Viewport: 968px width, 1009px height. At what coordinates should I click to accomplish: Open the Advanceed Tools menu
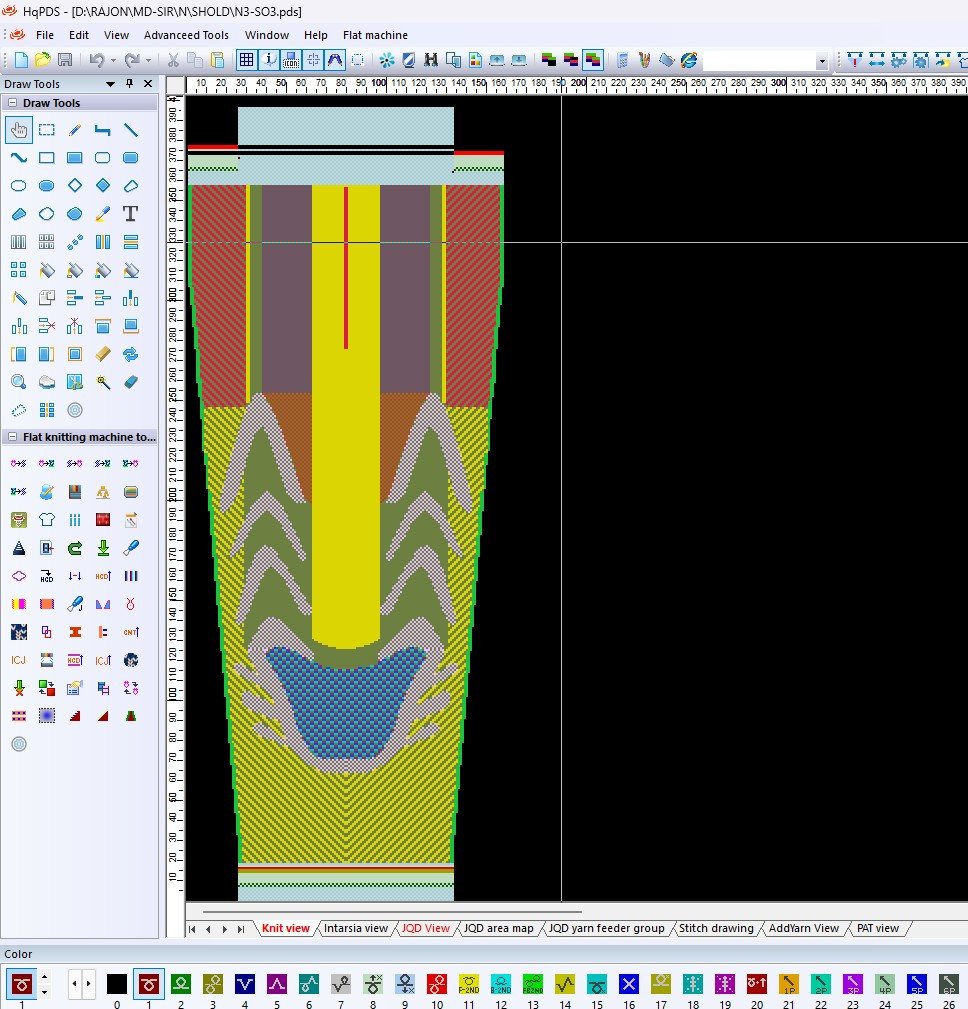[186, 35]
